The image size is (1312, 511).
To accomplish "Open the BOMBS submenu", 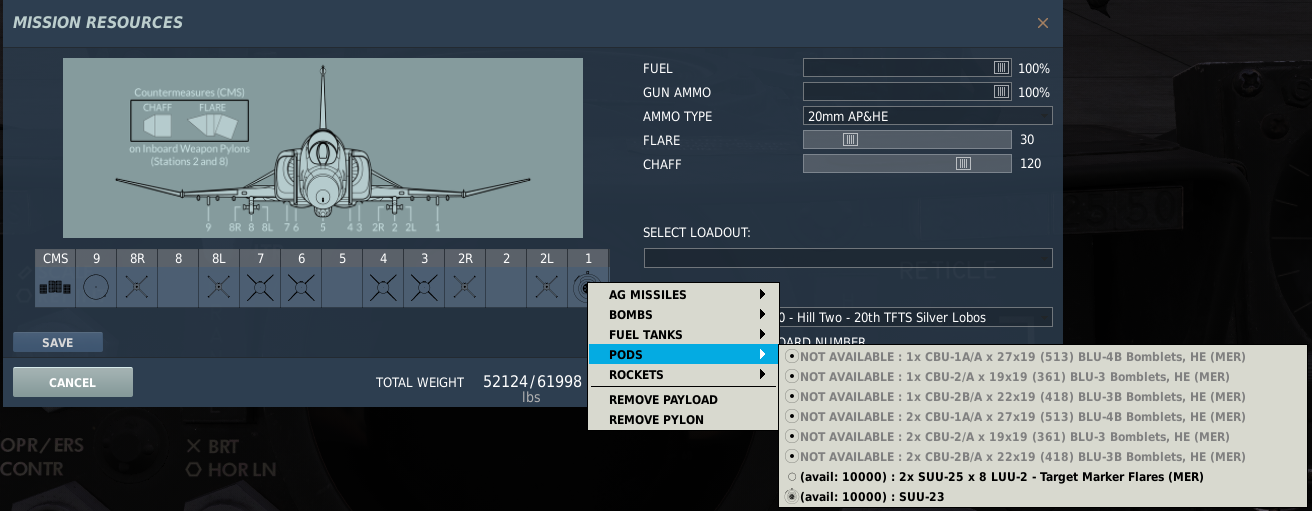I will pos(683,315).
